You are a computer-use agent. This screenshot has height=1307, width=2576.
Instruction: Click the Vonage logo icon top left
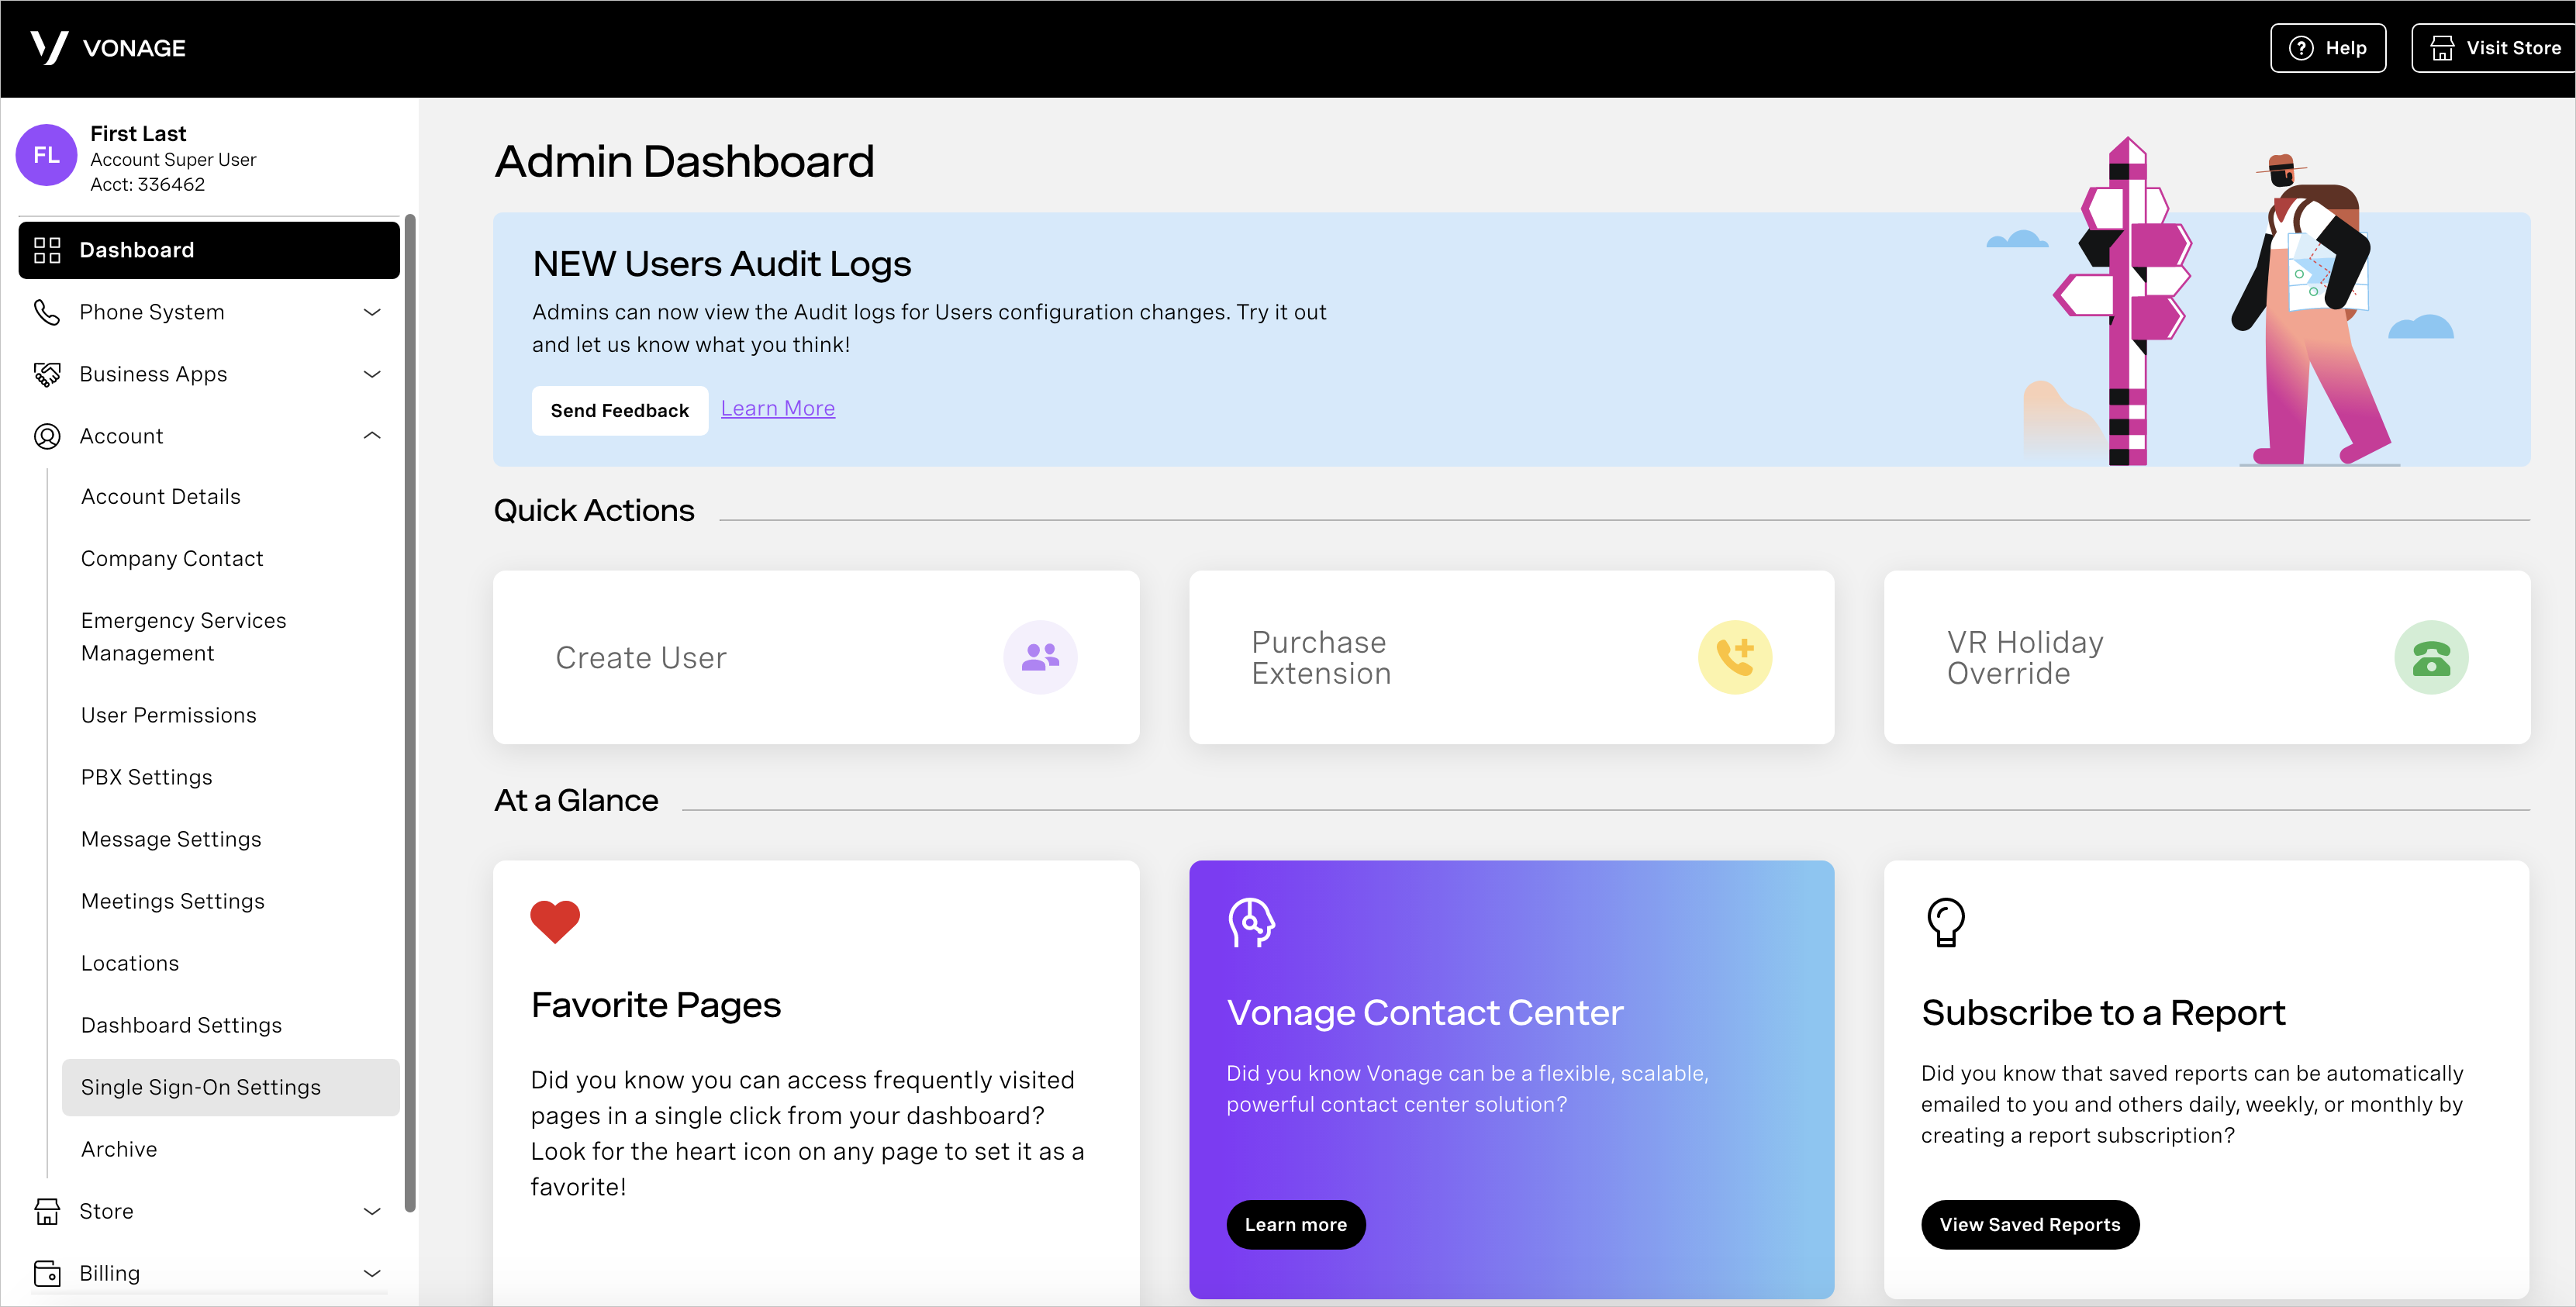pyautogui.click(x=45, y=47)
